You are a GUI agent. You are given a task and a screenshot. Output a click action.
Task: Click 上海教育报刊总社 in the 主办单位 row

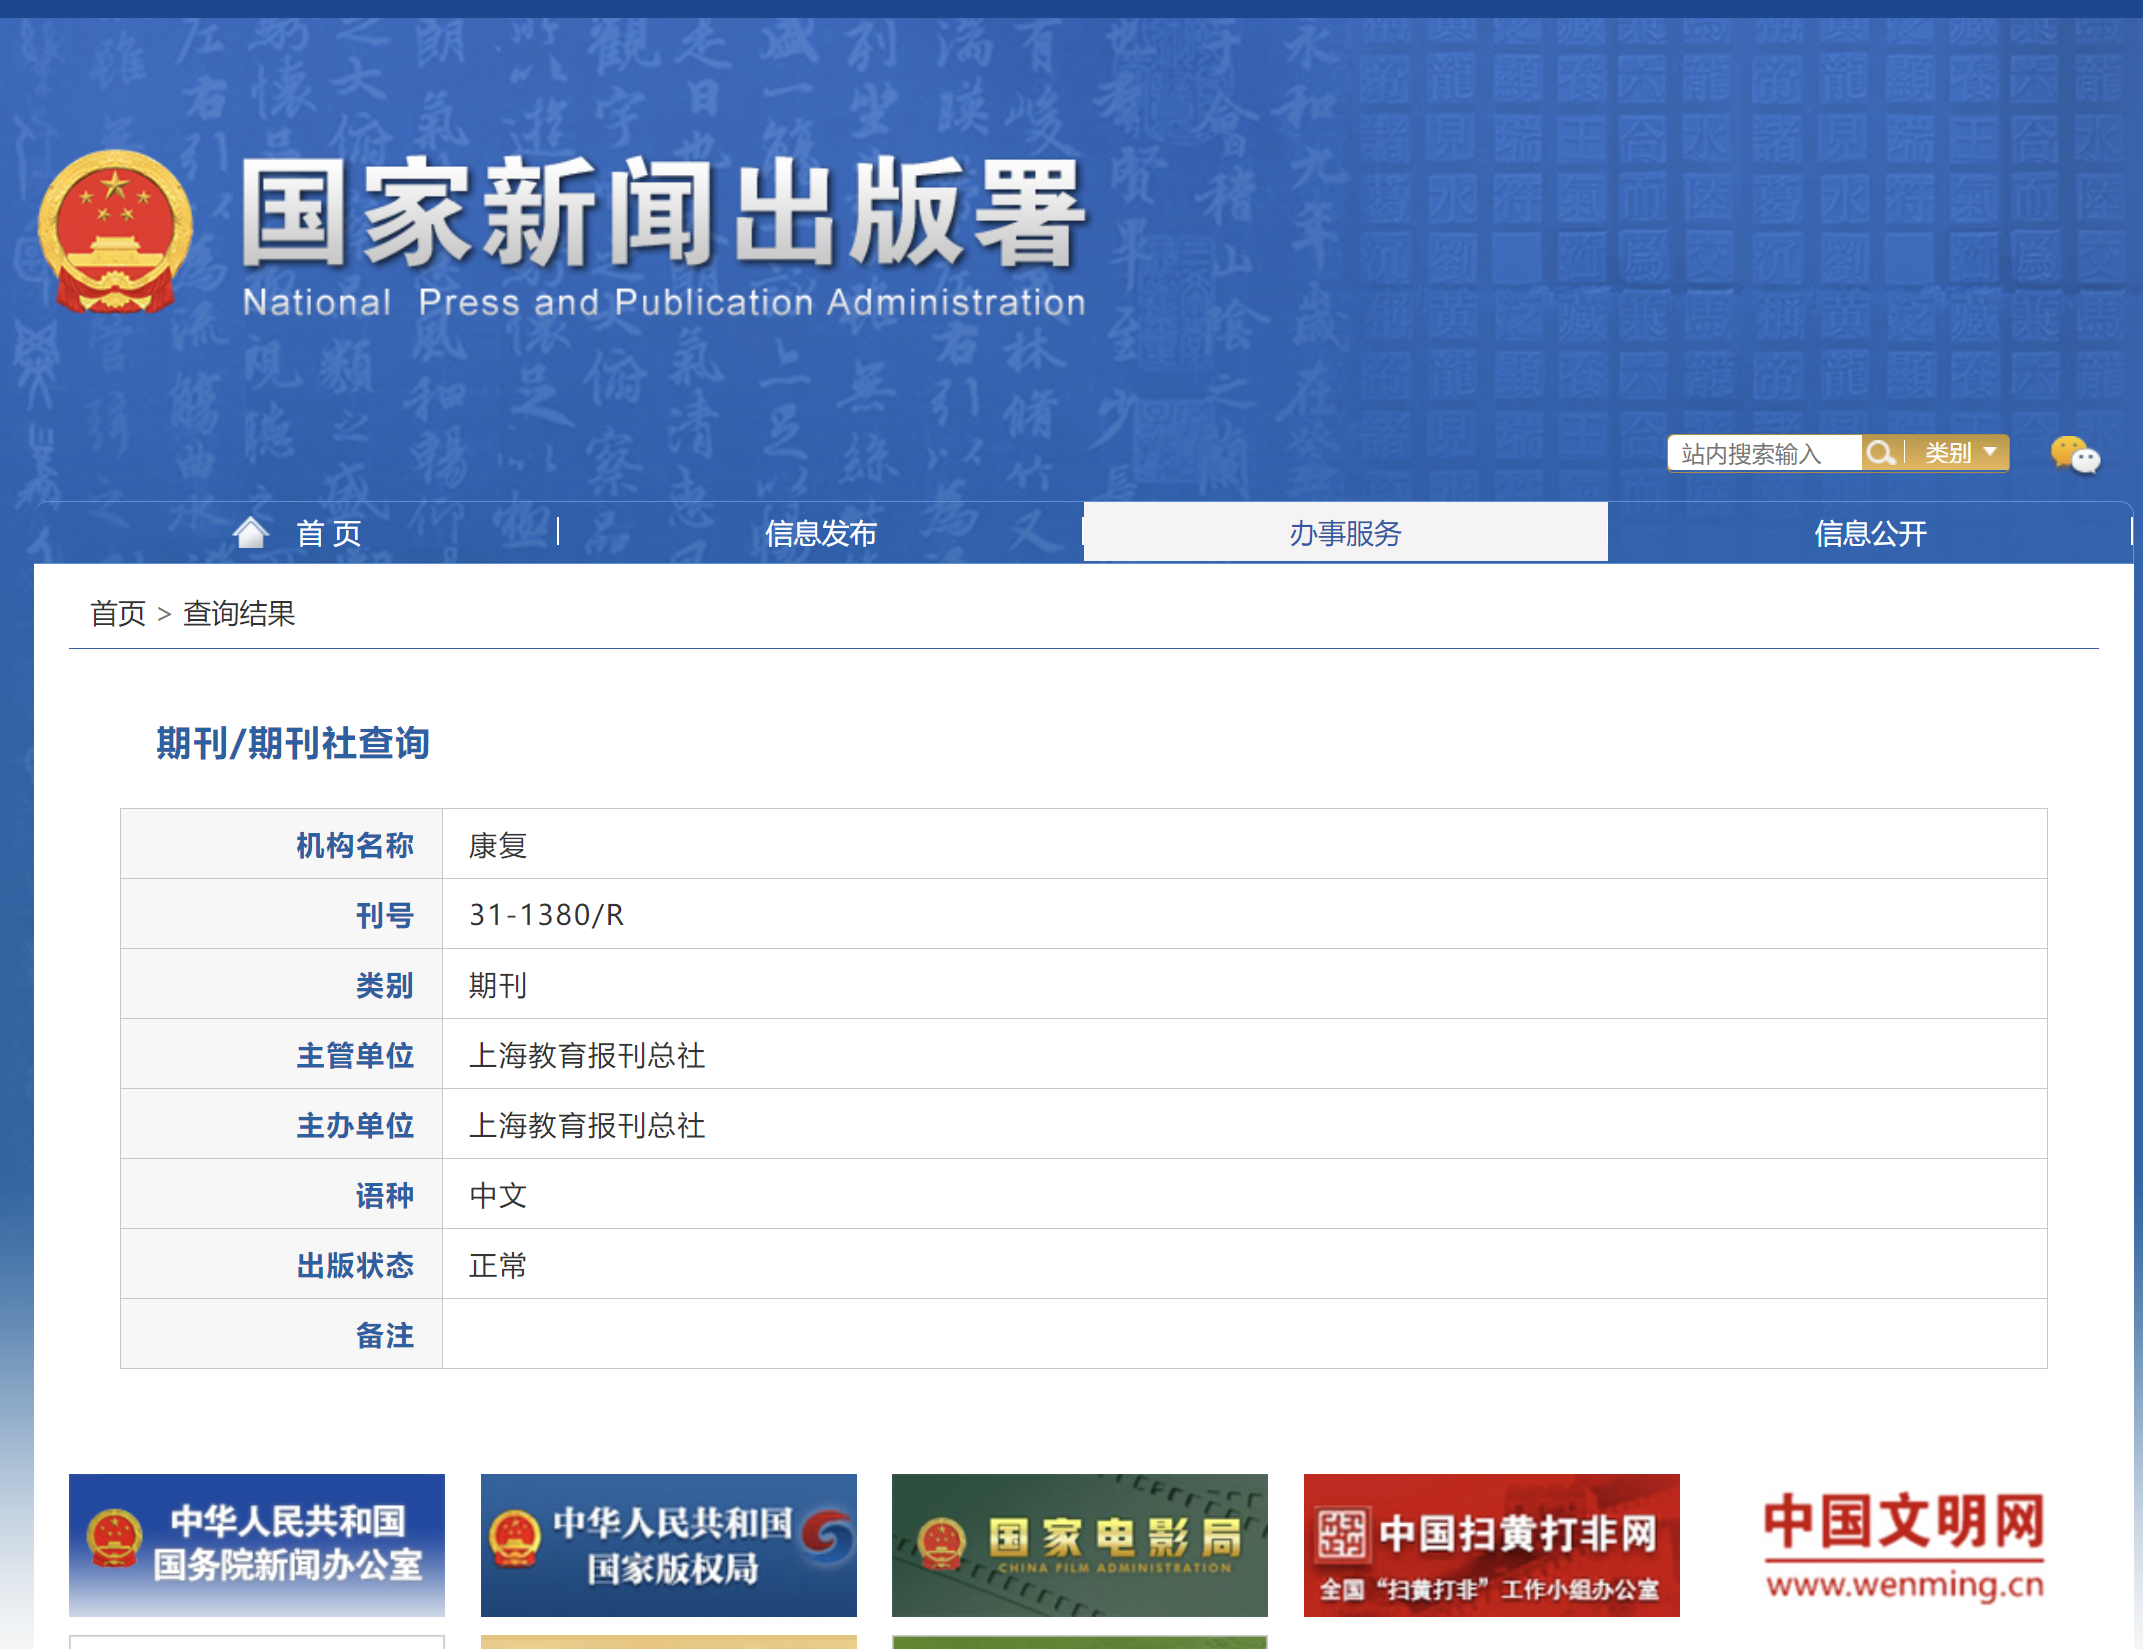click(x=587, y=1125)
